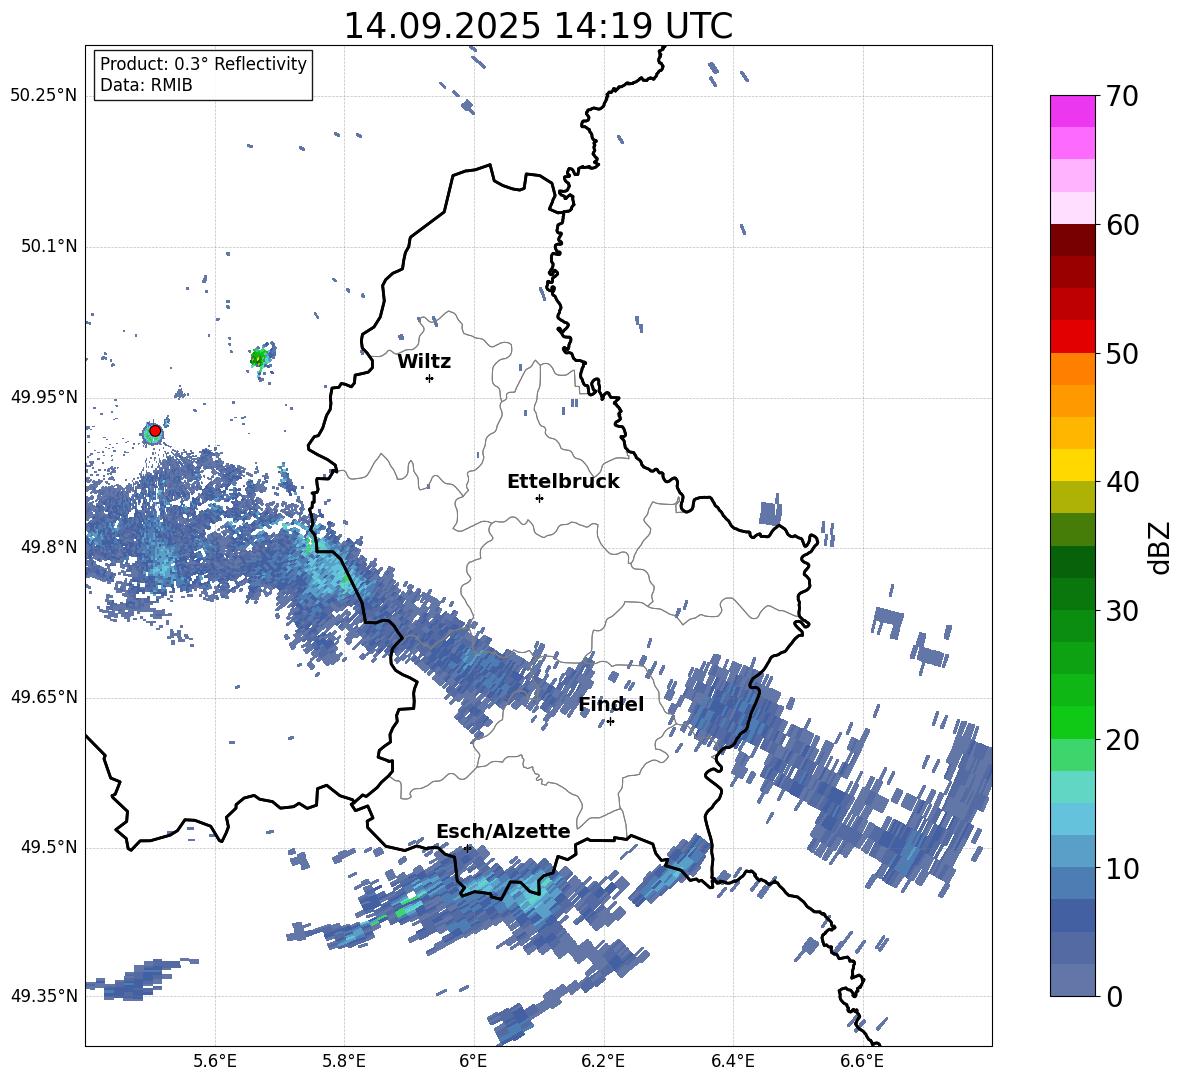Click the Findel cross marker

610,722
